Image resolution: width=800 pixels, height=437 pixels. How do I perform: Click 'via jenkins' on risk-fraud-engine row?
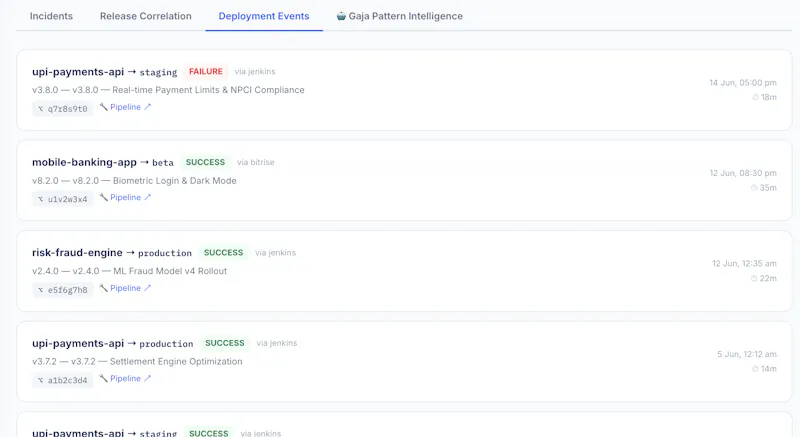coord(276,252)
